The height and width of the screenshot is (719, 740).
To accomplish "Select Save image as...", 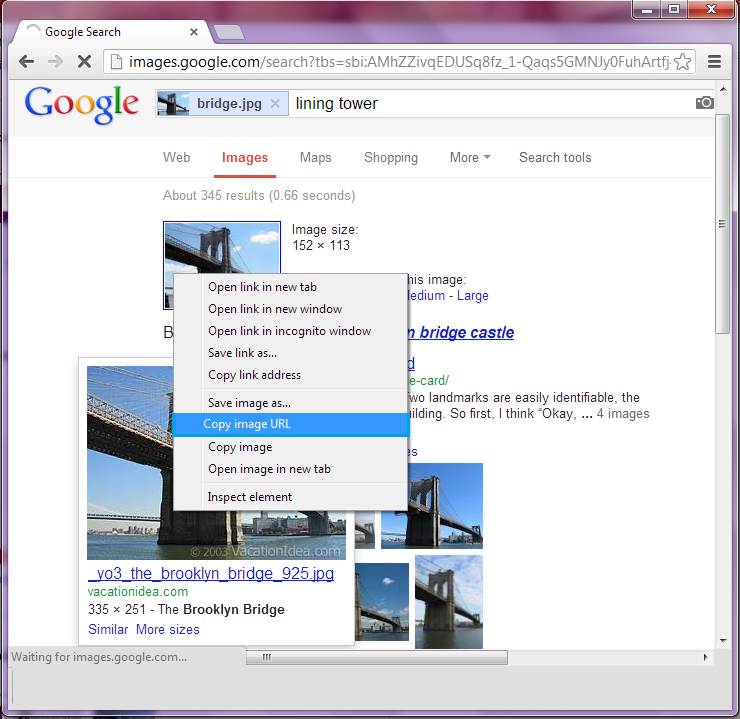I will (x=290, y=403).
